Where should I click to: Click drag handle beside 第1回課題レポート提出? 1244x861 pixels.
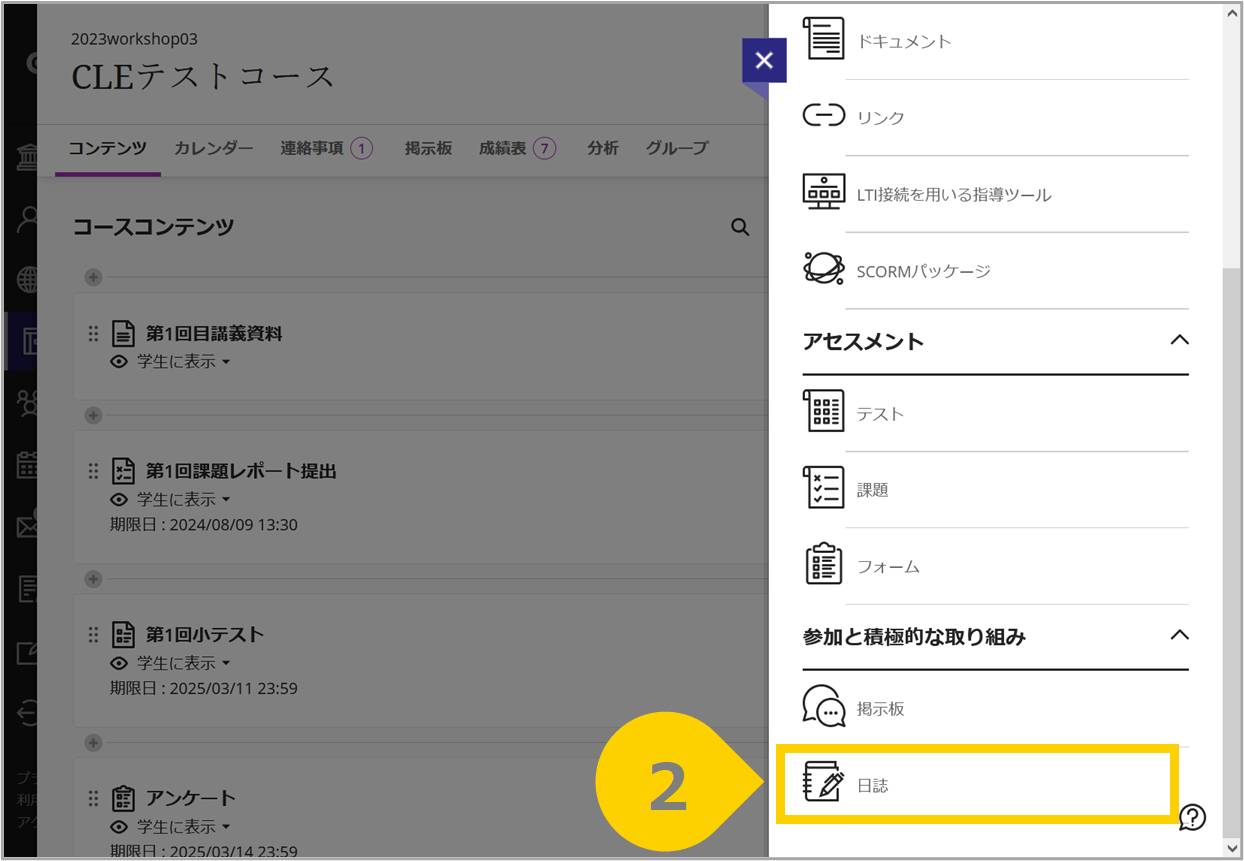click(93, 471)
